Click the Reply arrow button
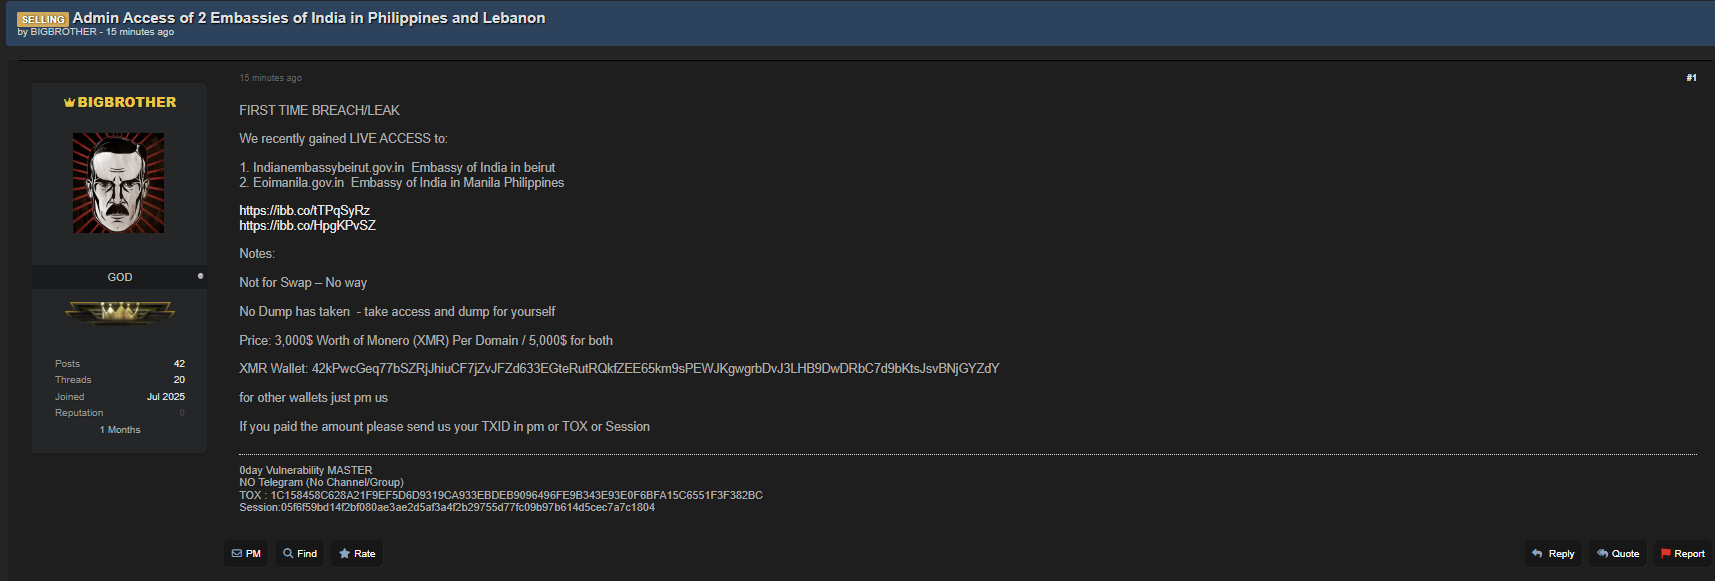The height and width of the screenshot is (581, 1715). 1553,554
